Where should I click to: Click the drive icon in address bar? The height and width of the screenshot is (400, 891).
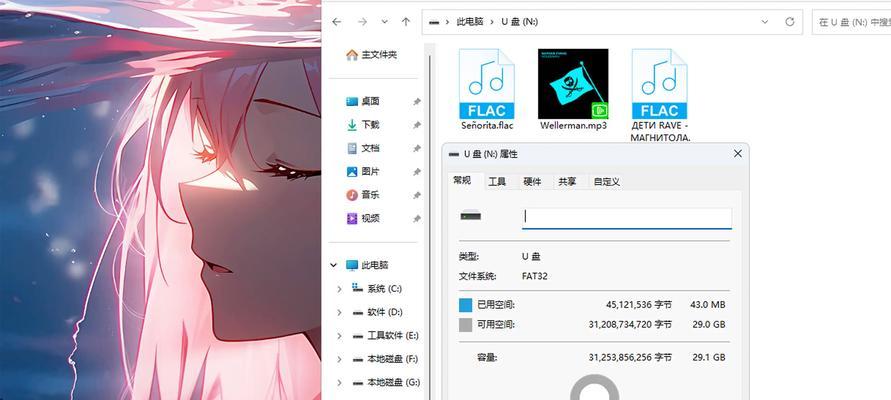point(434,22)
